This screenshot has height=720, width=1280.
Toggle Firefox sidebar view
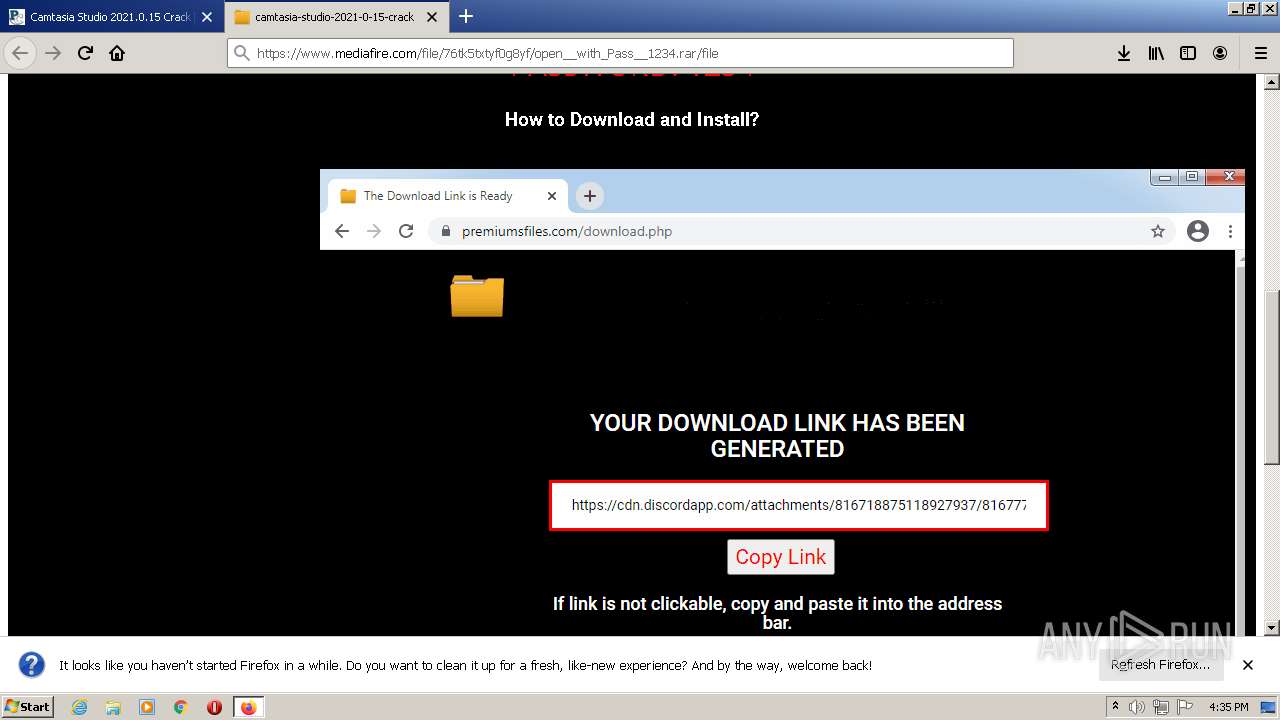(x=1188, y=53)
